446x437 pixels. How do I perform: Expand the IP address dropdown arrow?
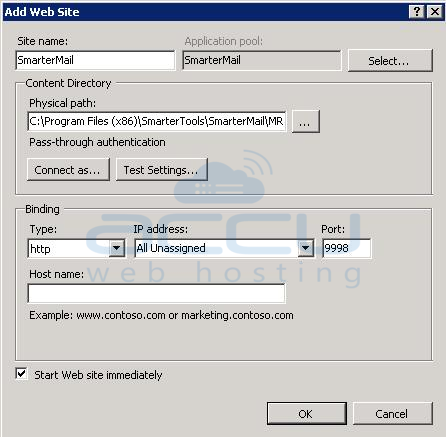click(x=305, y=248)
